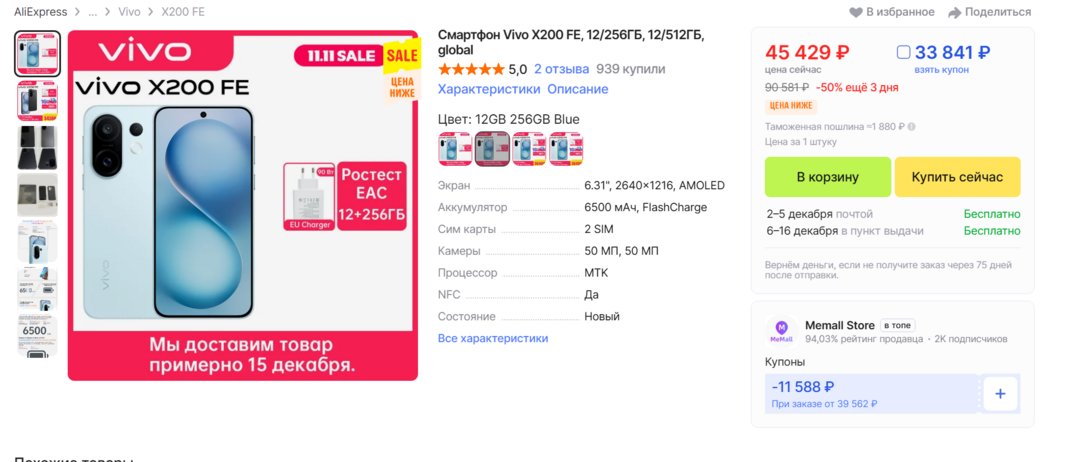Jump to 'Характеристики' section tab
This screenshot has height=462, width=1090.
click(488, 89)
